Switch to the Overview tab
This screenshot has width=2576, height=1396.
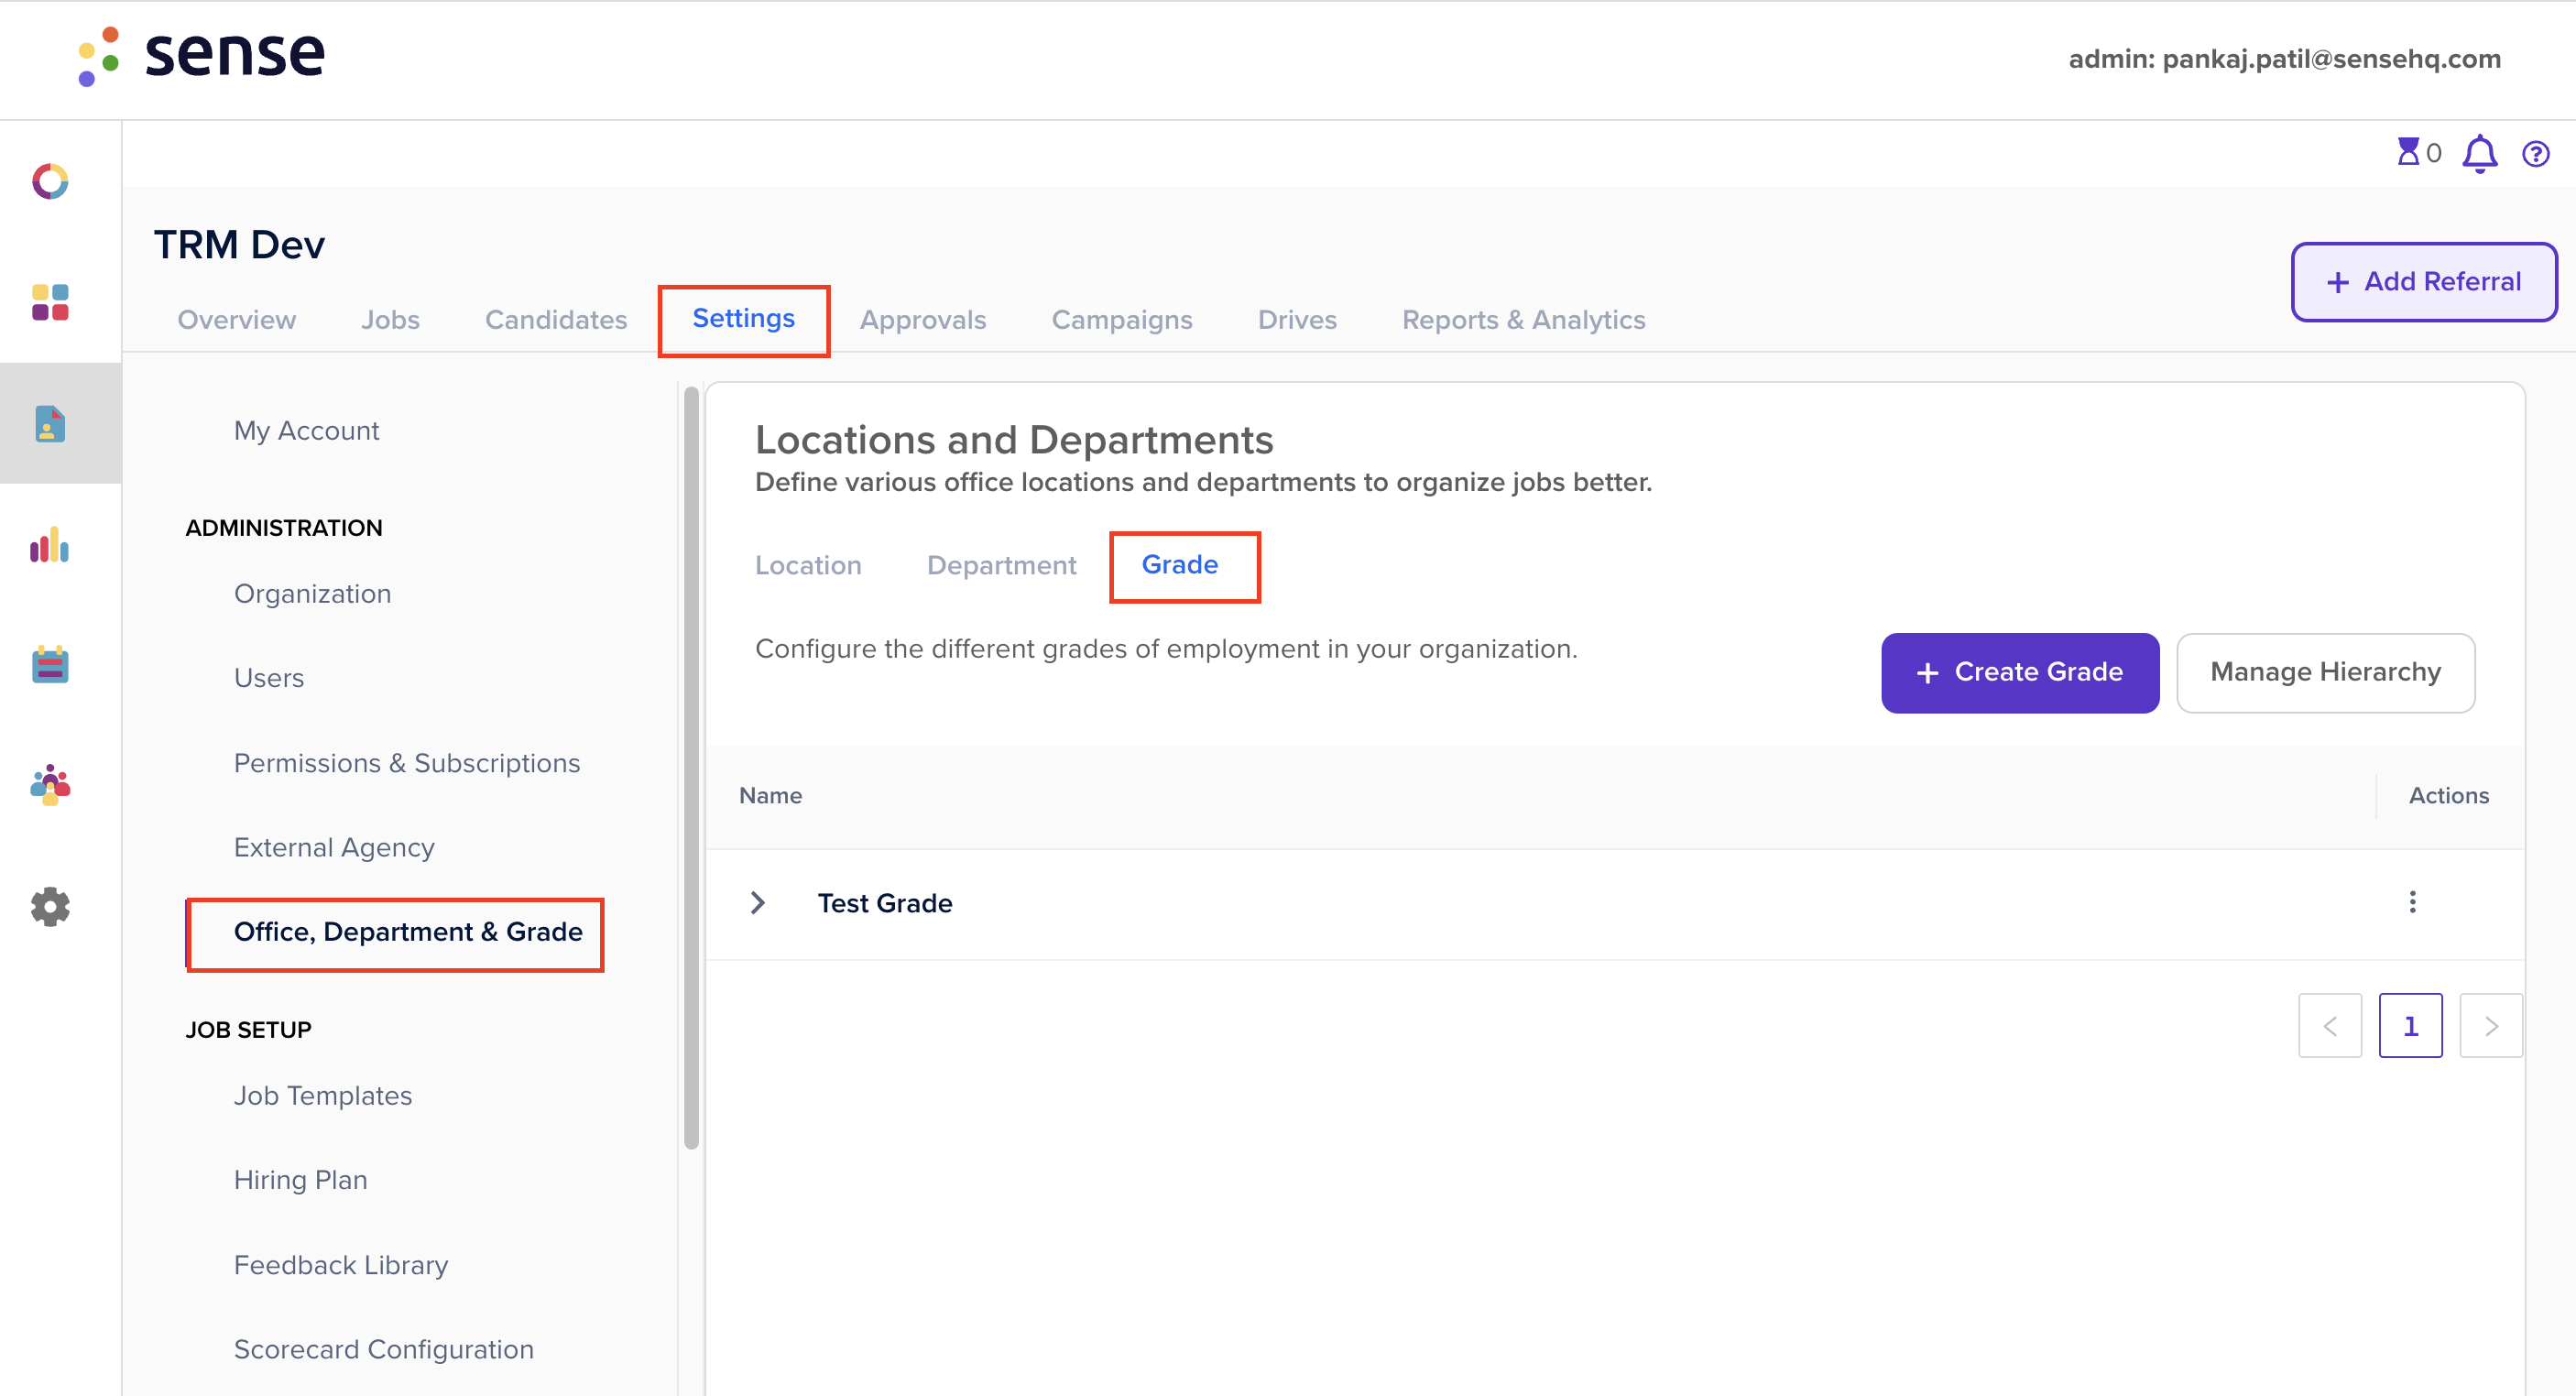237,320
